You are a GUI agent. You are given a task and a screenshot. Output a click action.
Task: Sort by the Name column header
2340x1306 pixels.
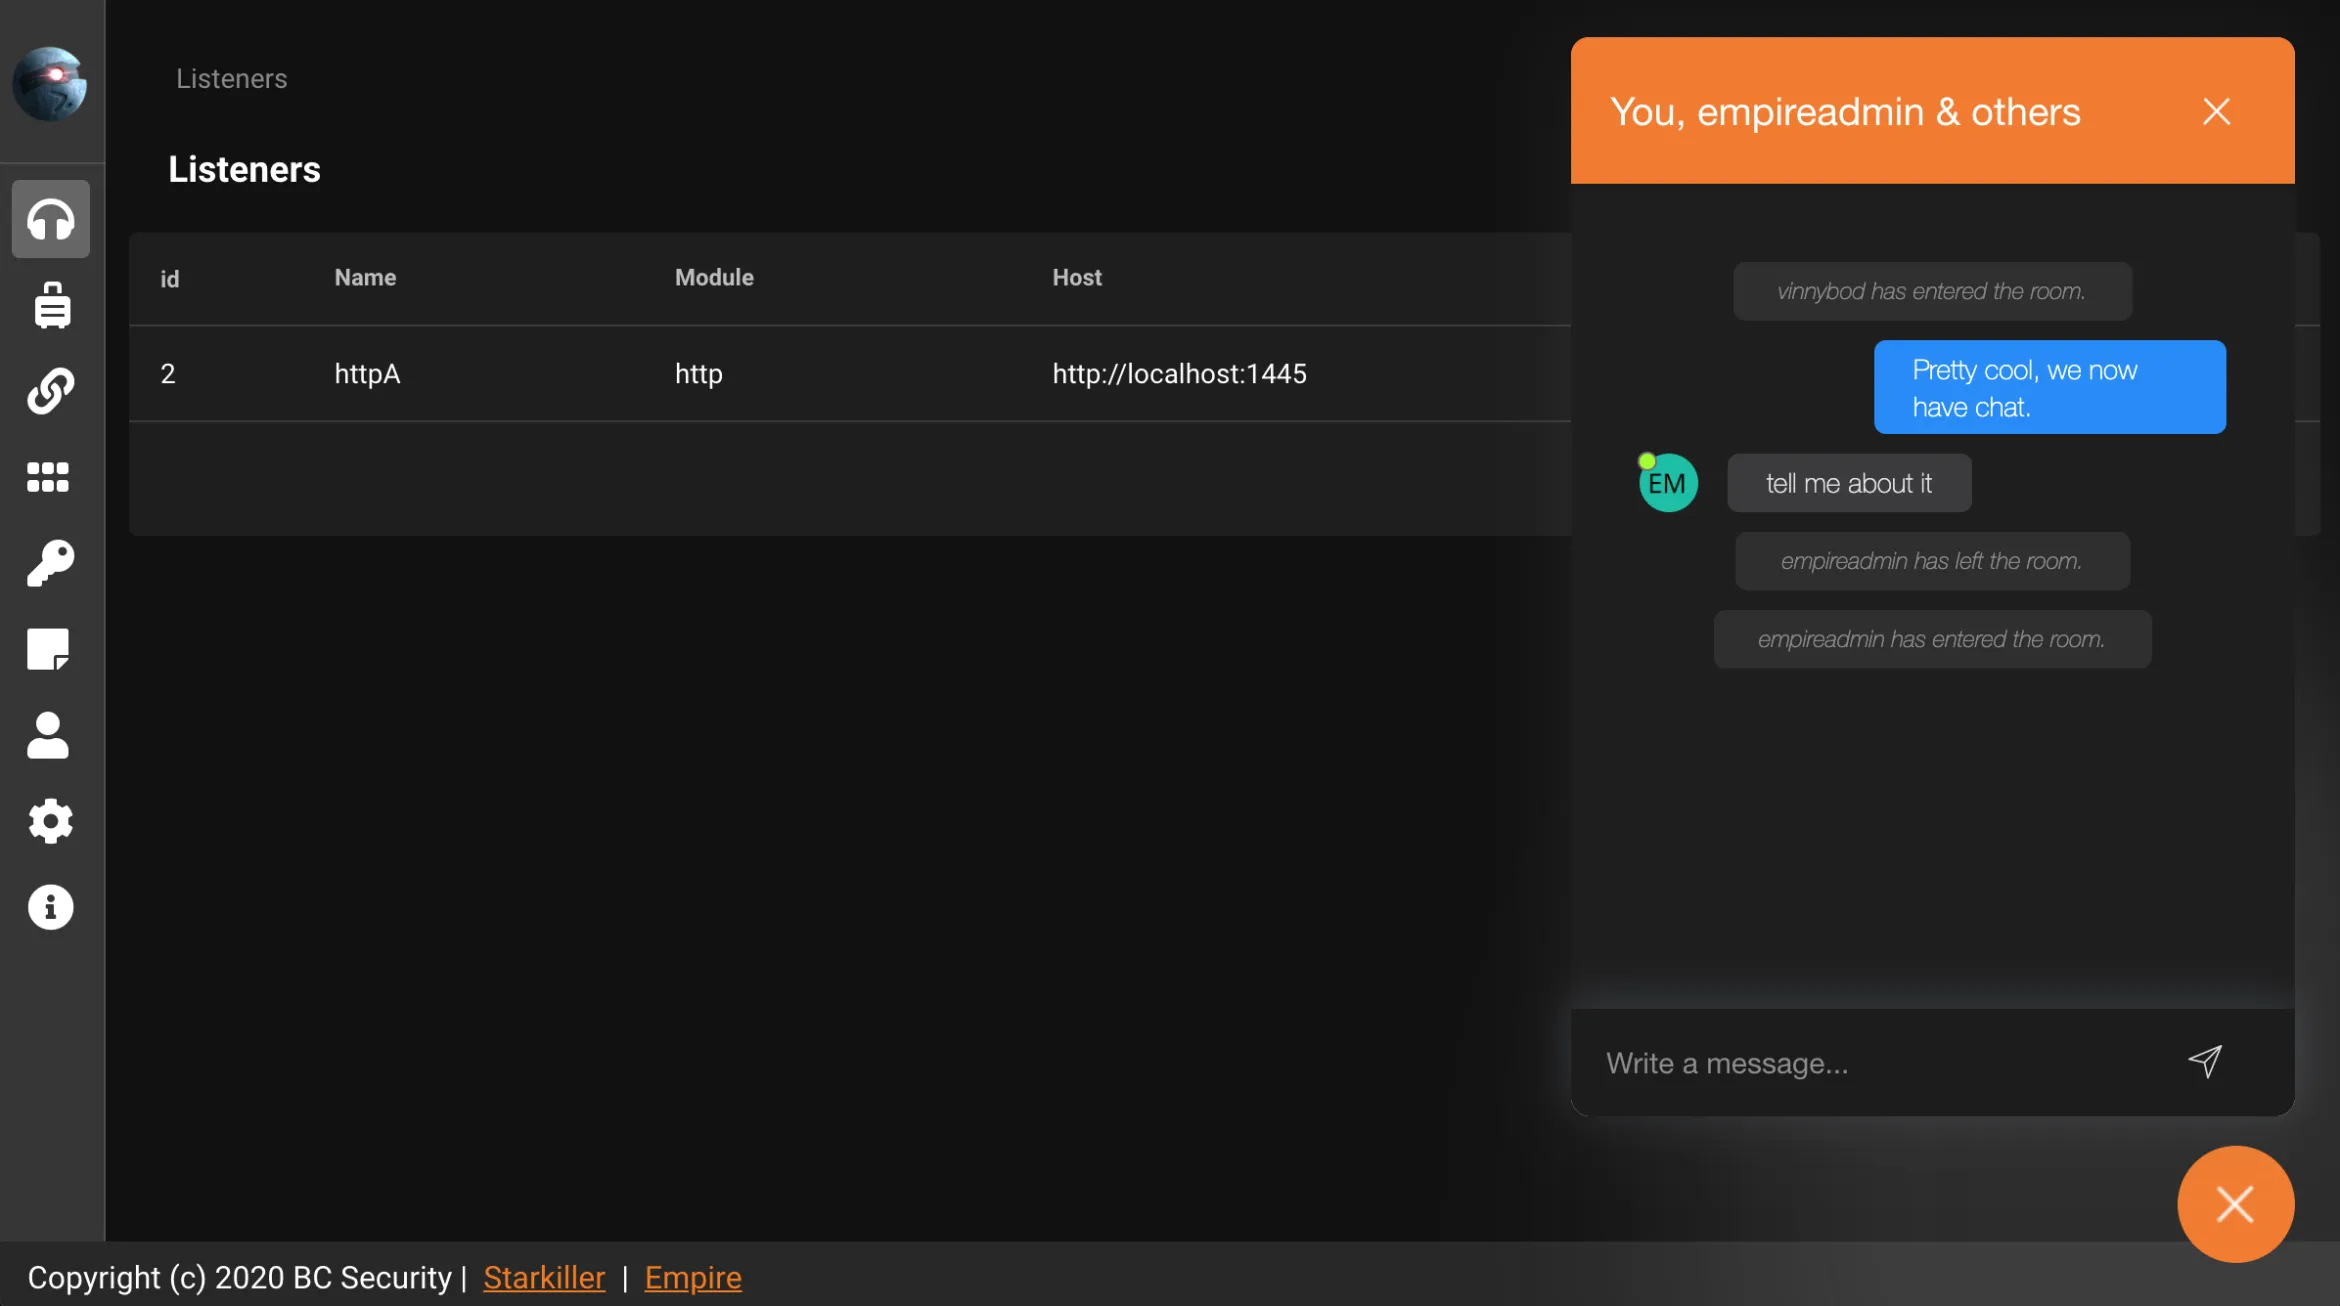click(365, 277)
